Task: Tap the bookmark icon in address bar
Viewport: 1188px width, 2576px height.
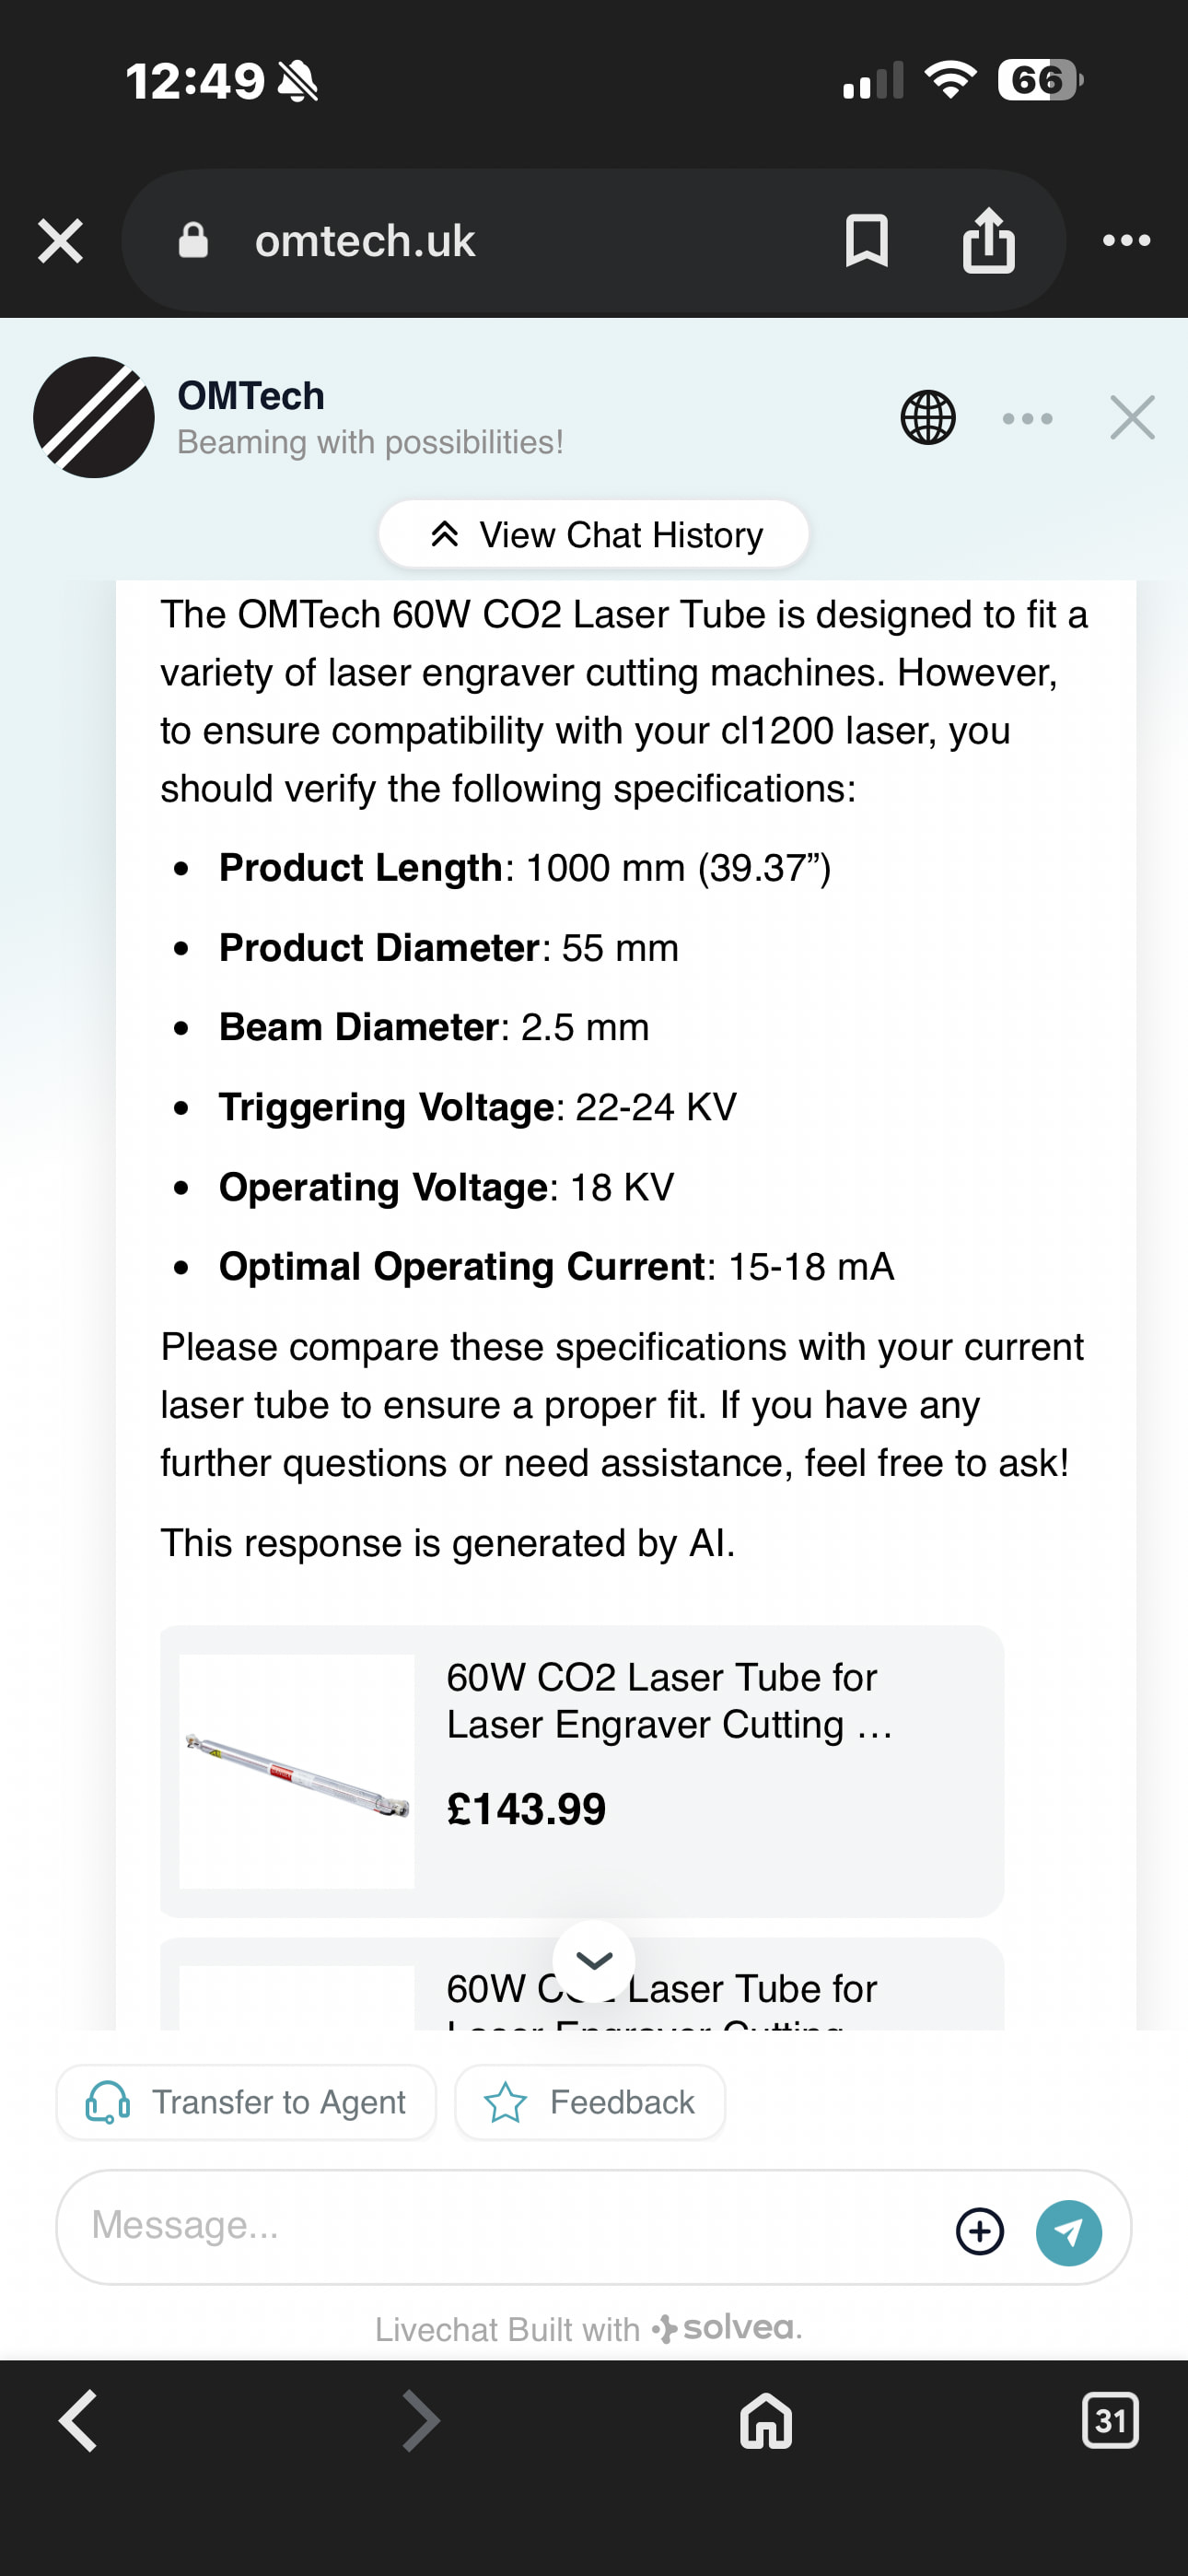Action: pos(866,241)
